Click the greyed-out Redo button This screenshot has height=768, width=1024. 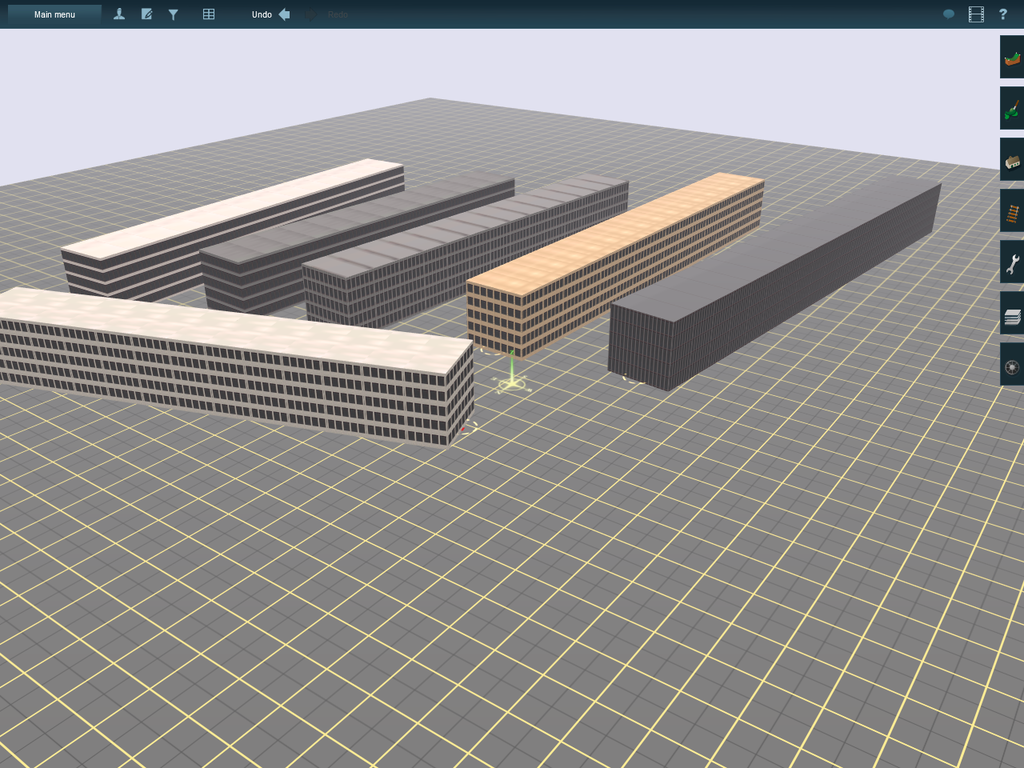tap(327, 14)
